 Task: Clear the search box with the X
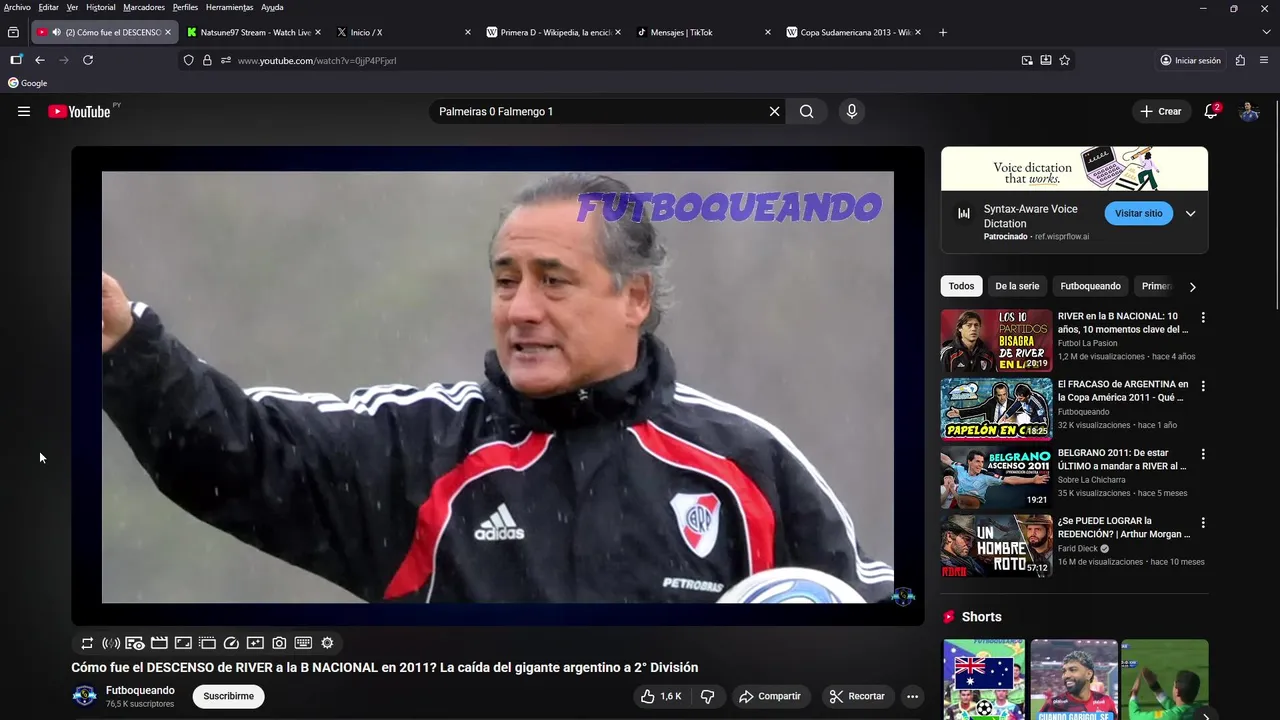coord(774,111)
